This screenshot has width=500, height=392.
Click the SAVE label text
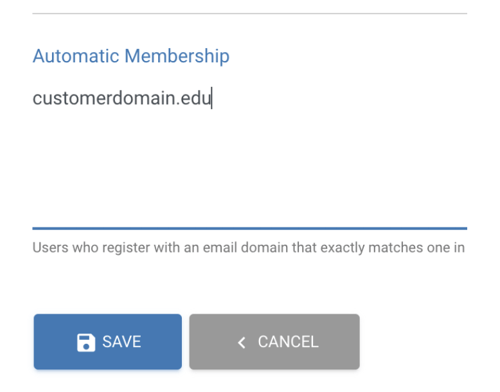click(122, 342)
